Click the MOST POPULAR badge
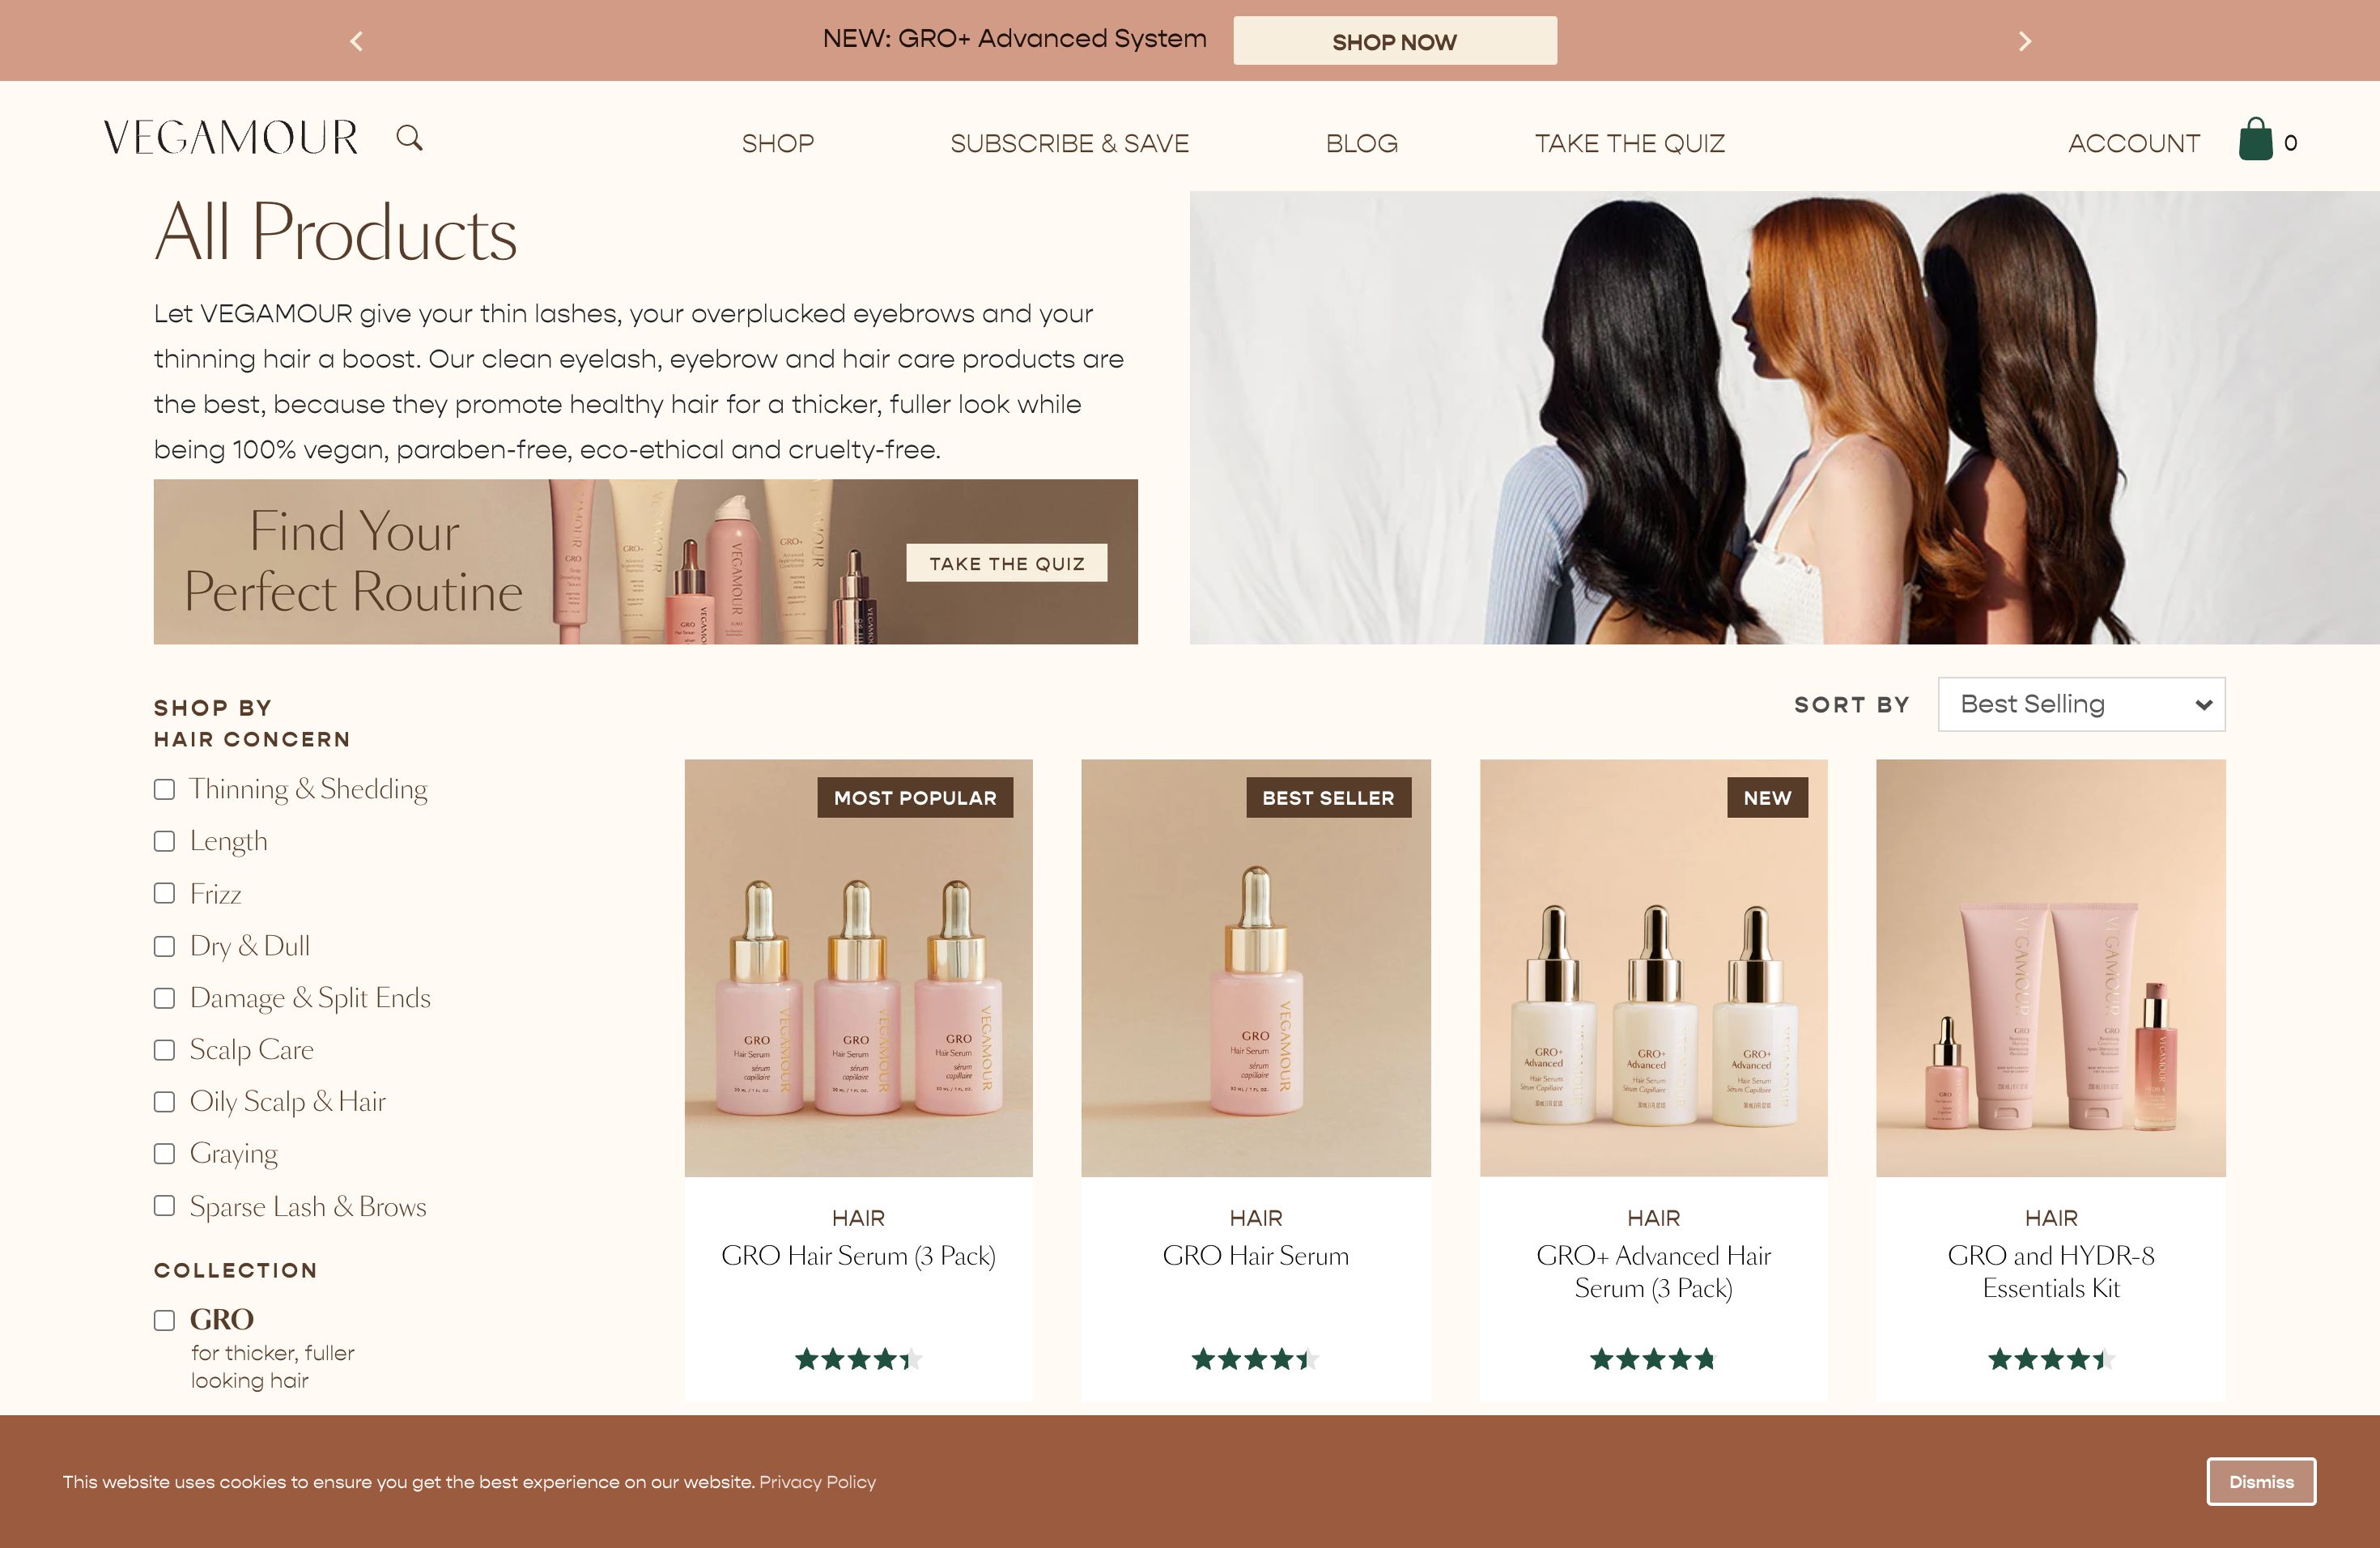The width and height of the screenshot is (2380, 1548). 915,798
